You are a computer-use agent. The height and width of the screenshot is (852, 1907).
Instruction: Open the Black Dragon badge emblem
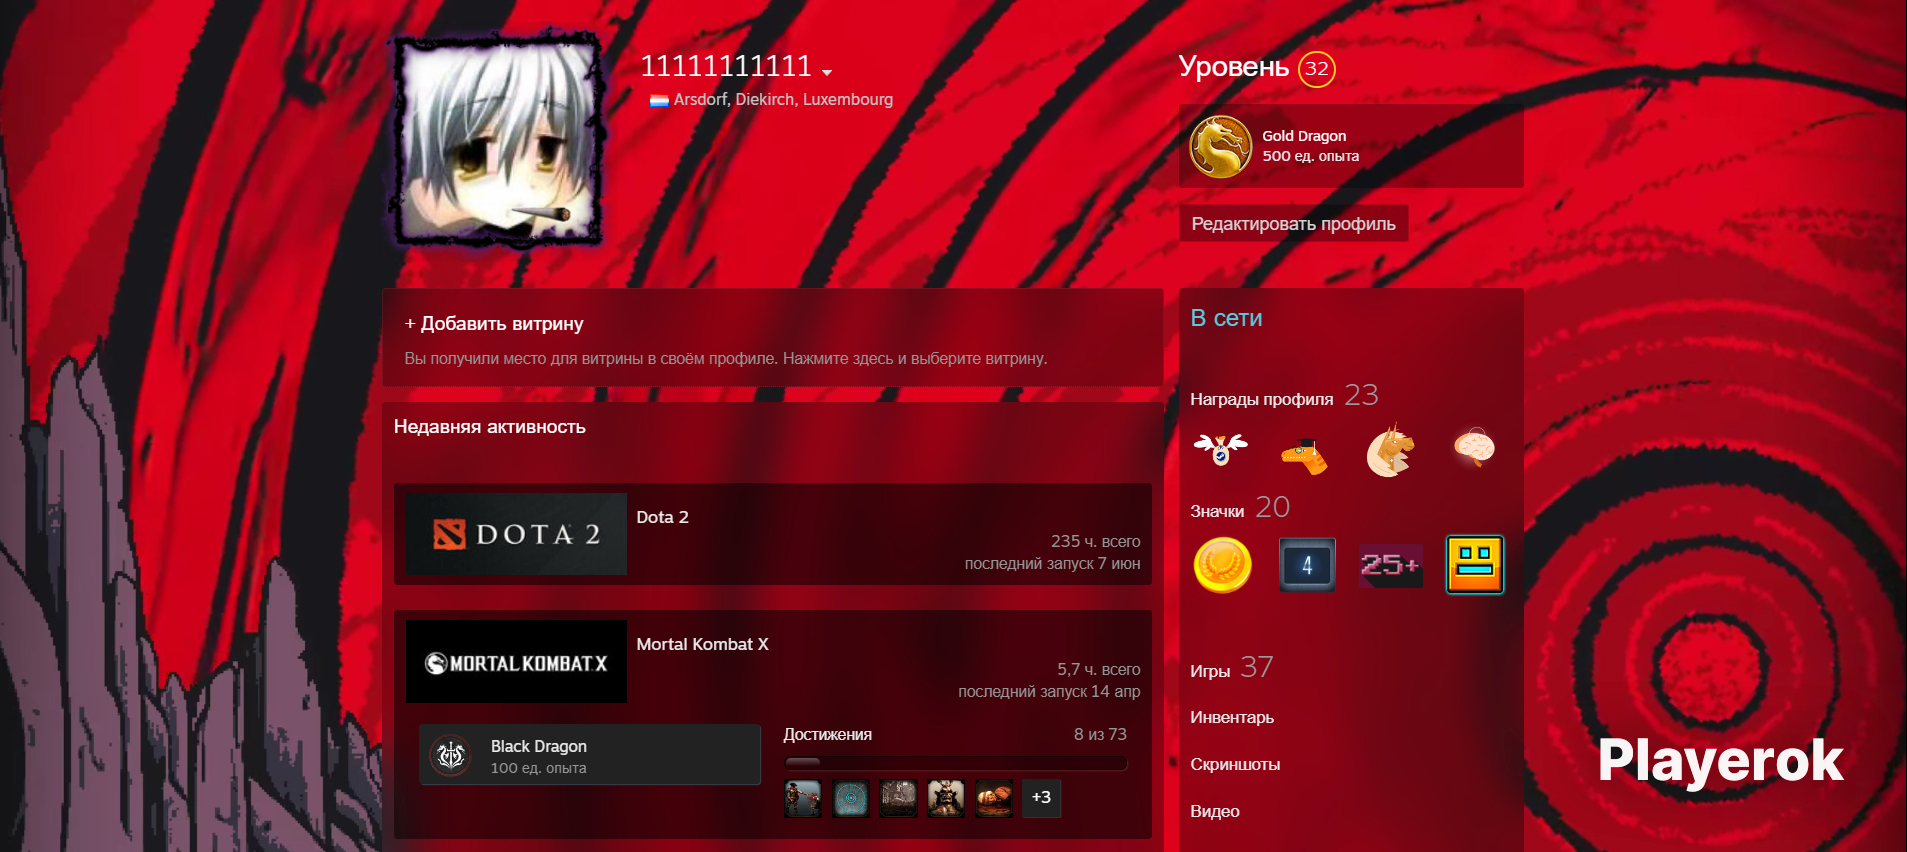(451, 755)
